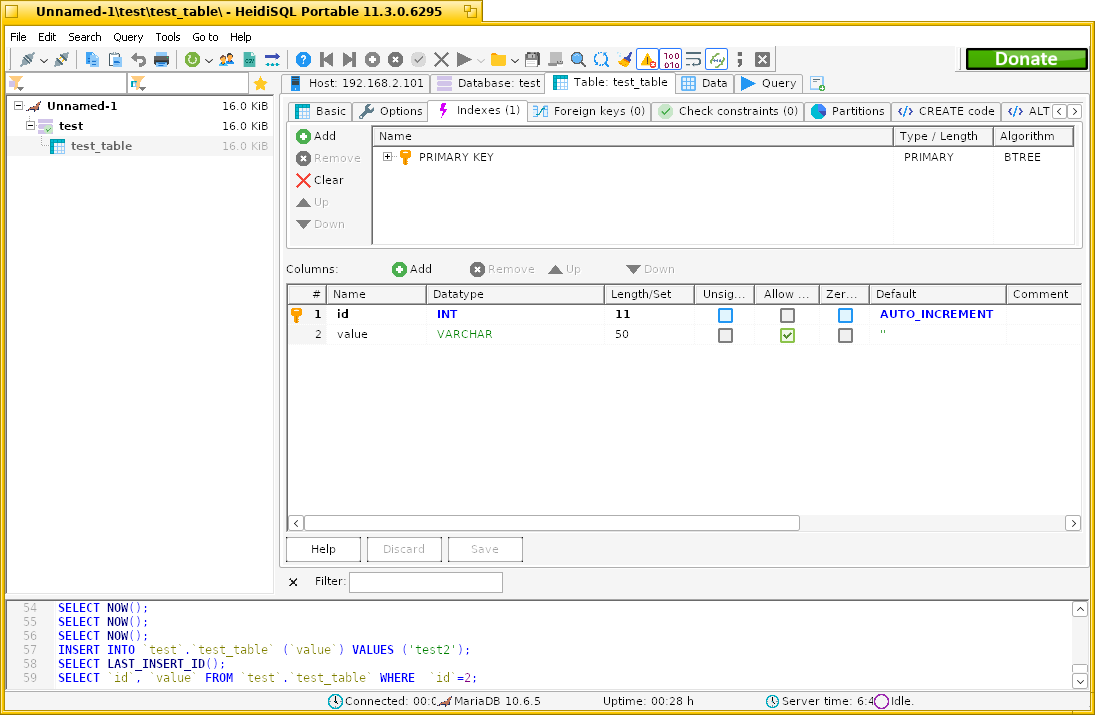
Task: Click the connect to server plug icon
Action: tap(27, 60)
